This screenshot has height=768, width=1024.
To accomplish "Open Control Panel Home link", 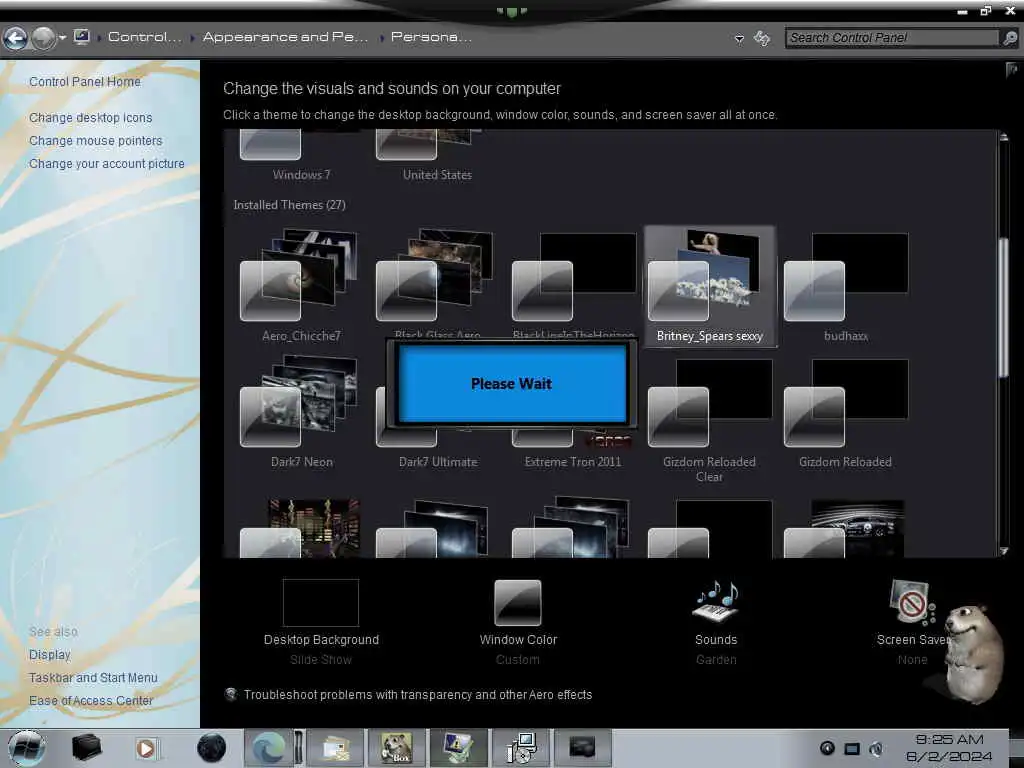I will click(85, 82).
